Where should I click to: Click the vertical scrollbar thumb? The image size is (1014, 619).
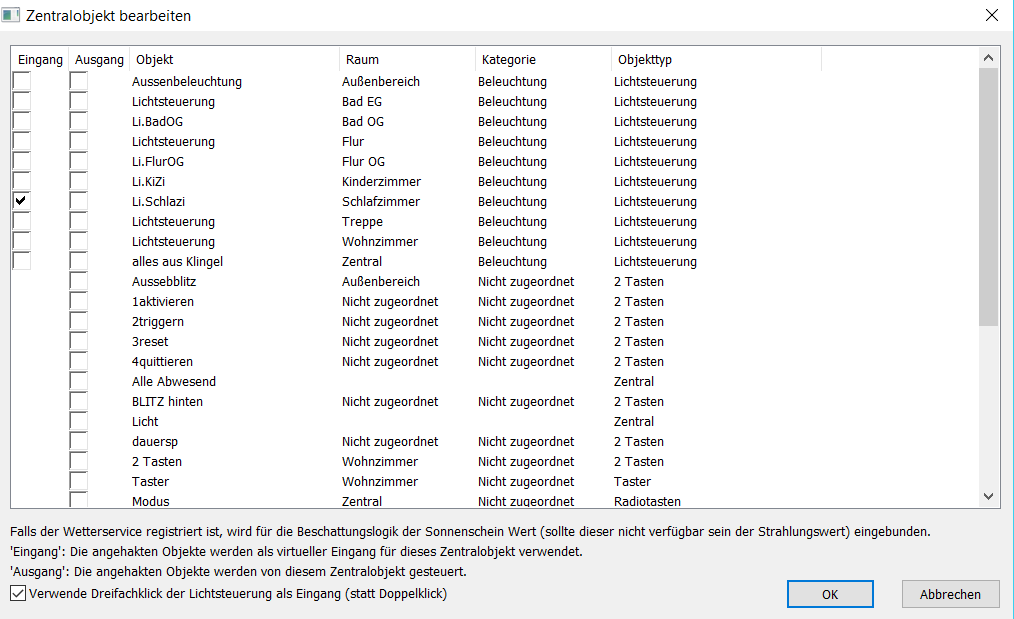[x=988, y=197]
